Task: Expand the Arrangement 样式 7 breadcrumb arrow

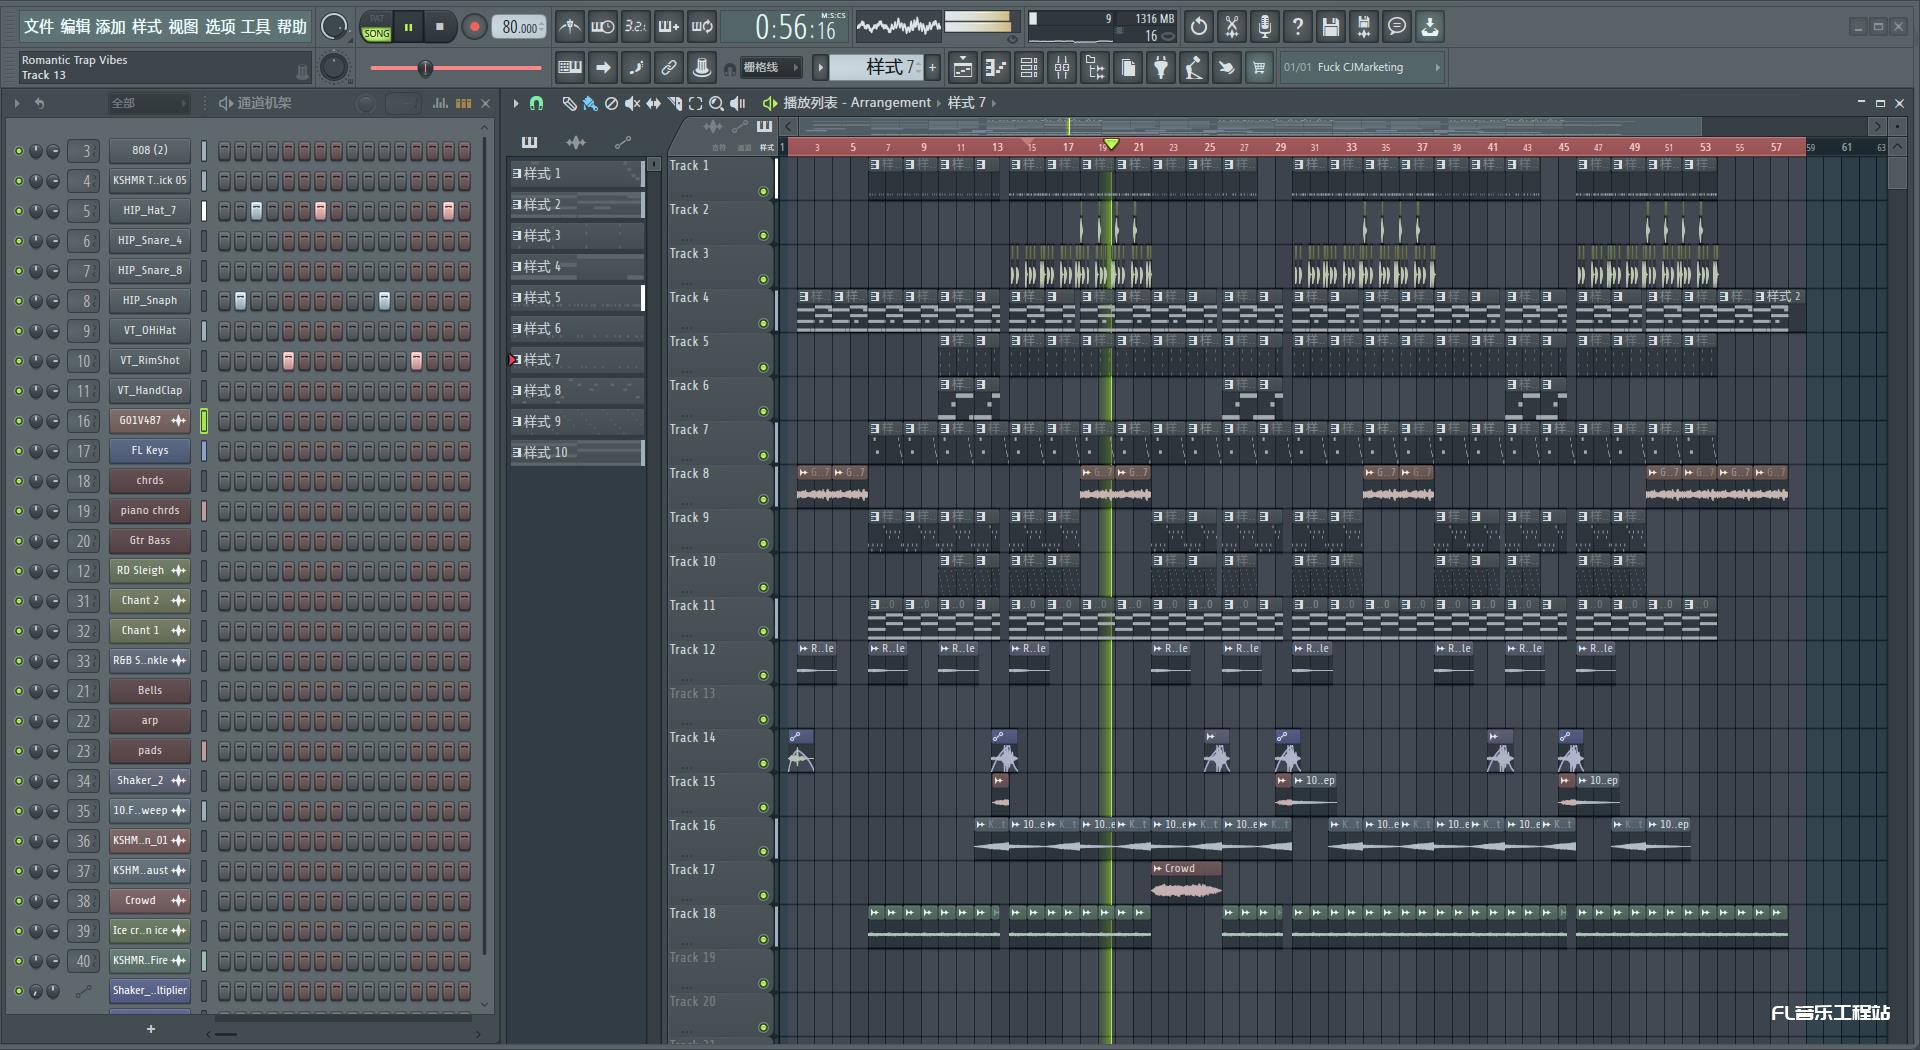Action: click(x=993, y=103)
